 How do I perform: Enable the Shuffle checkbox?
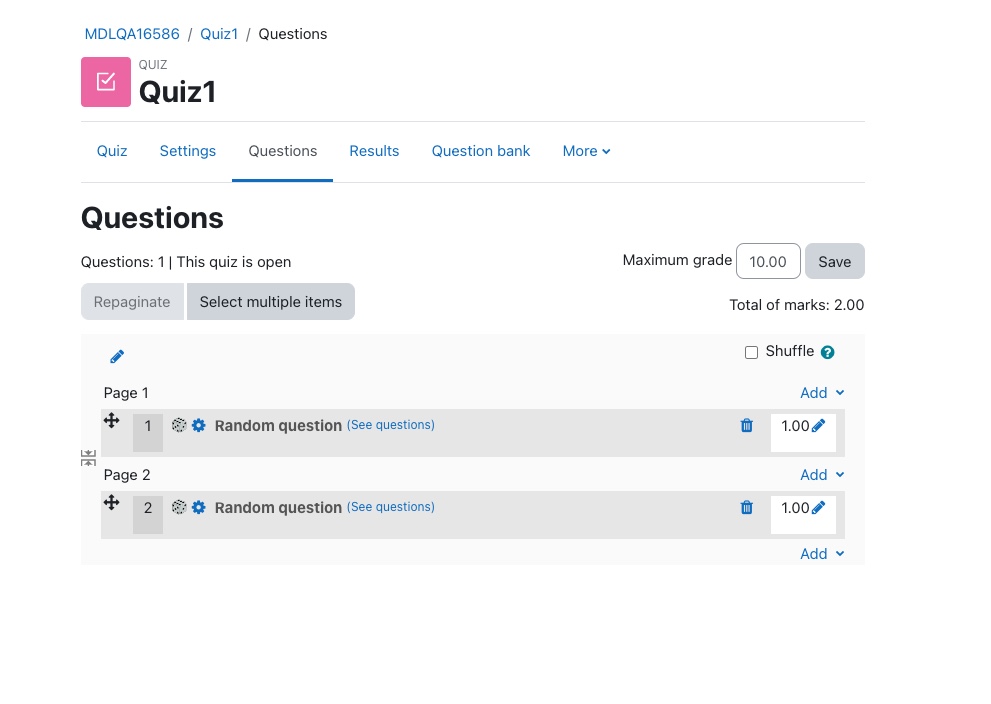(751, 353)
